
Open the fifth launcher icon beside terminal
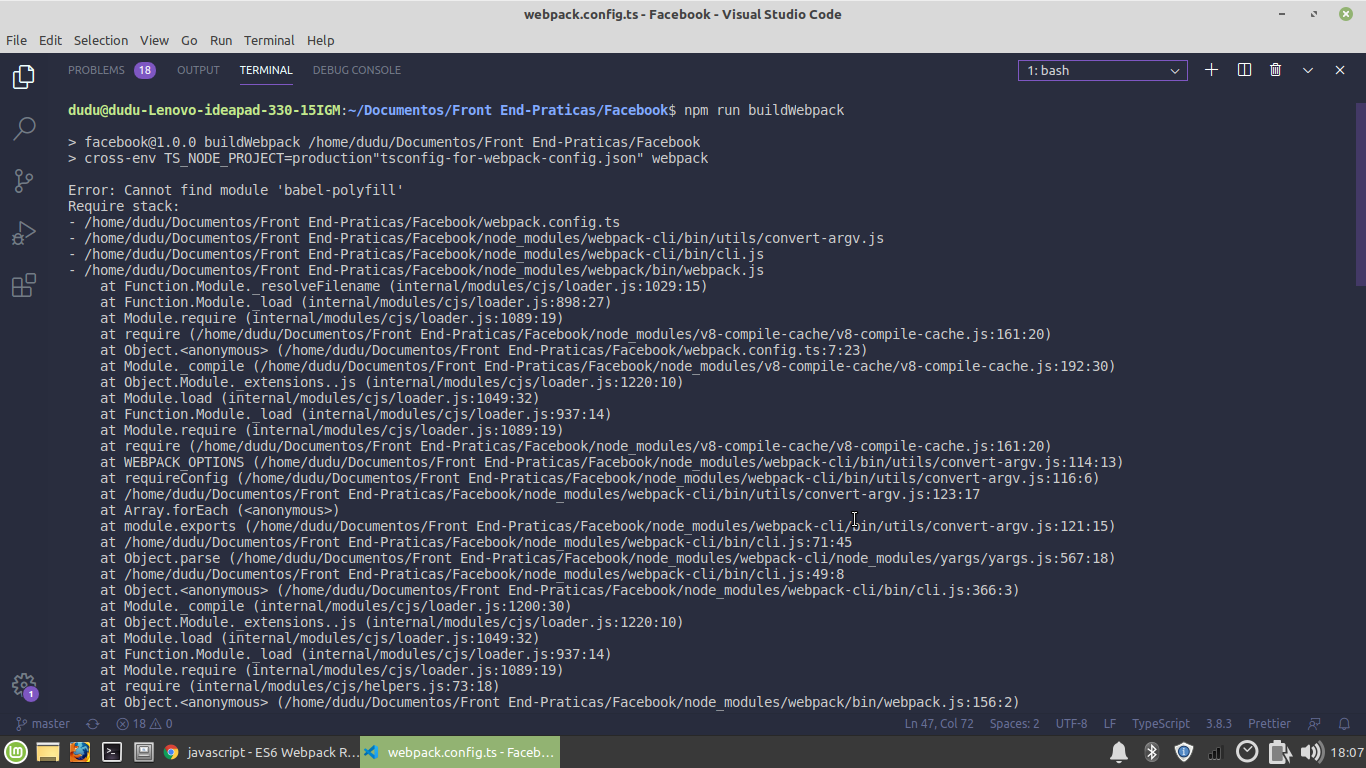143,752
